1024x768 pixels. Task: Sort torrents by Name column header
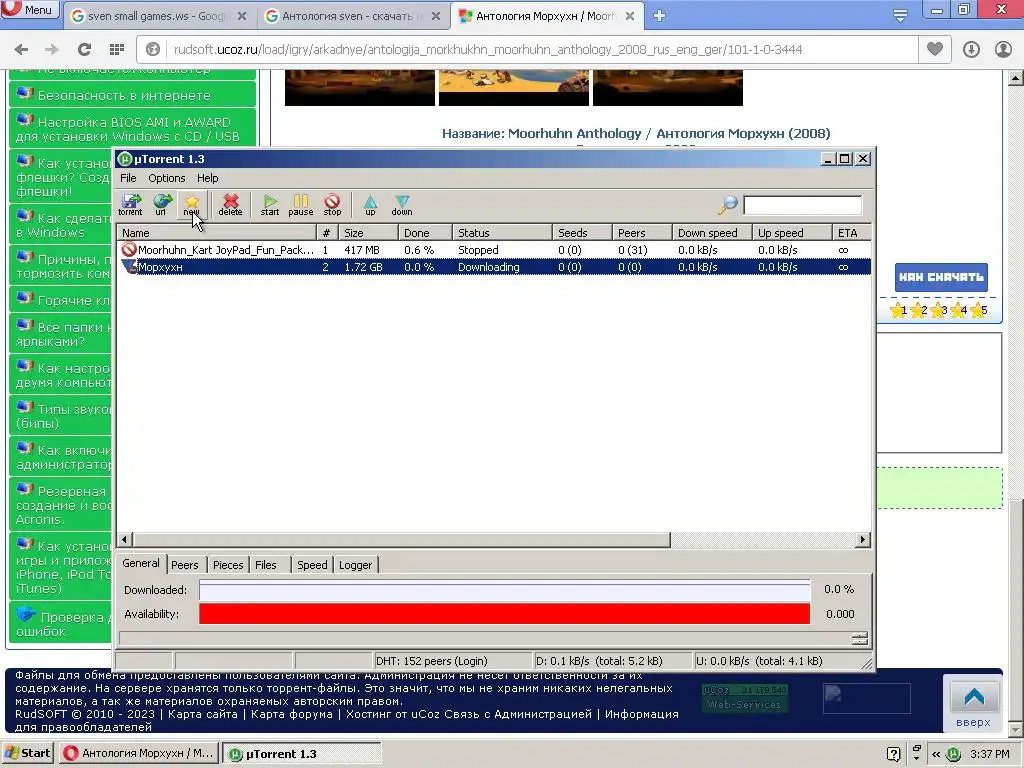(x=216, y=232)
